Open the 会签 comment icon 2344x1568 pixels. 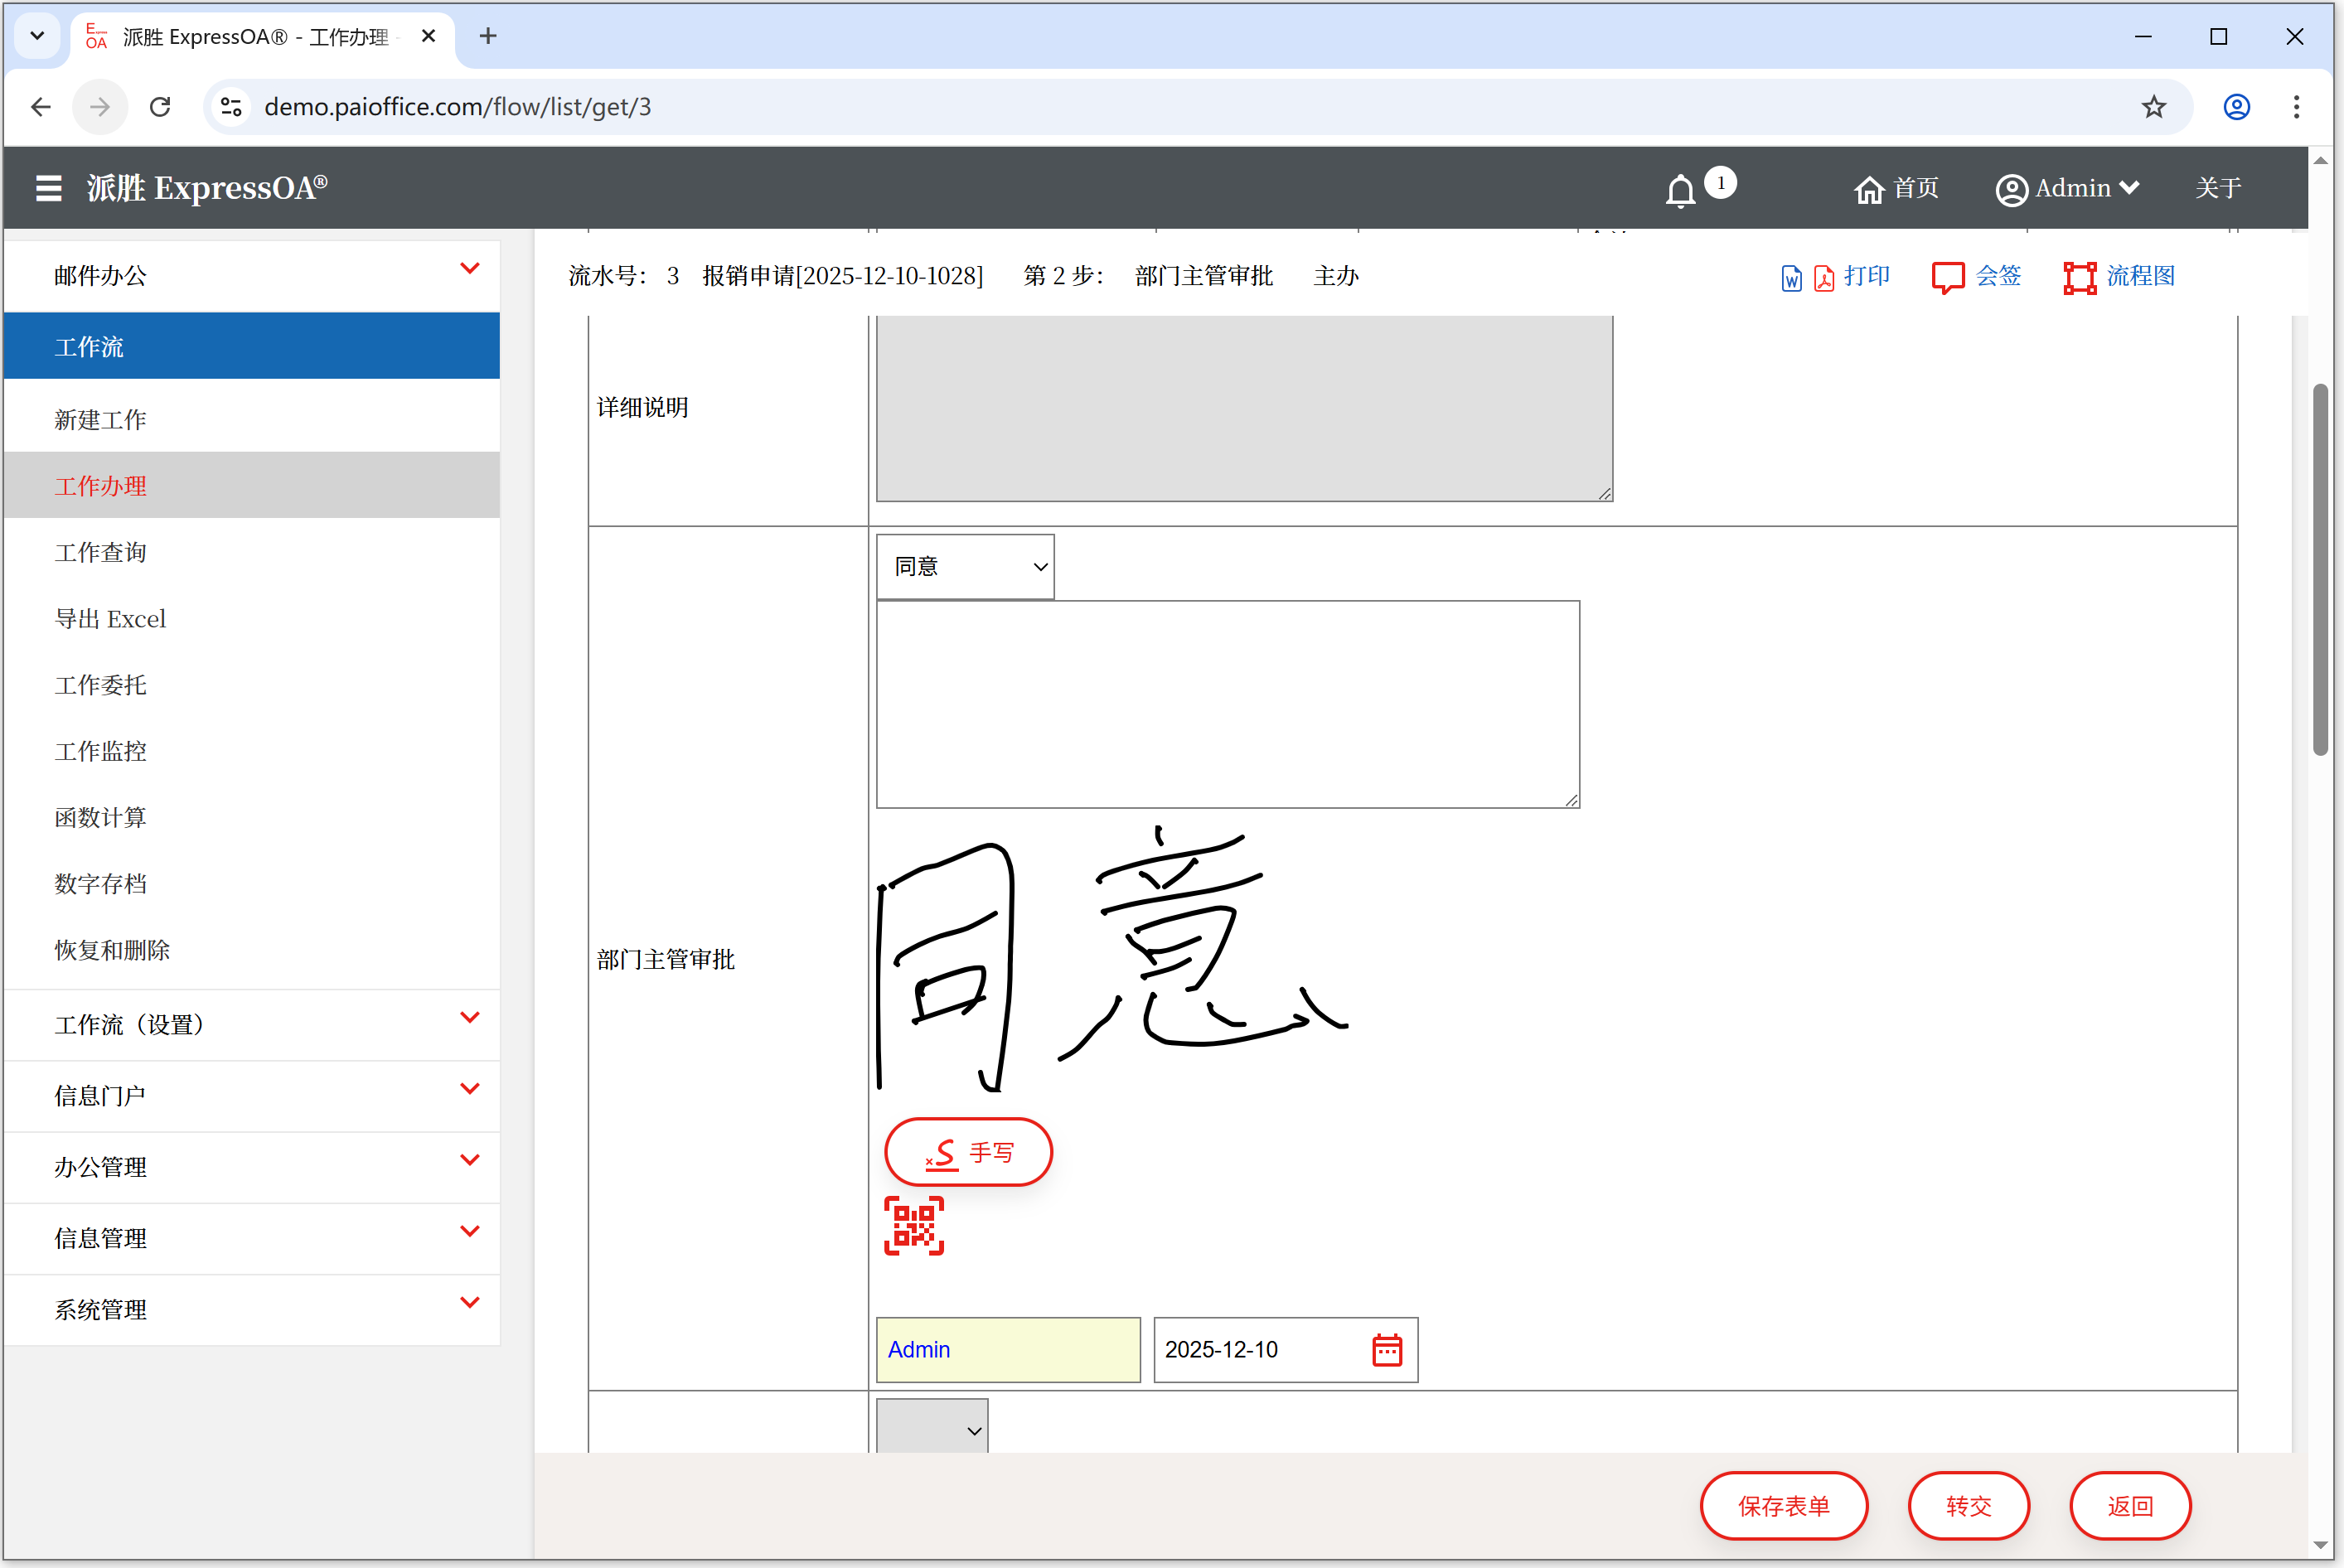[x=1947, y=277]
